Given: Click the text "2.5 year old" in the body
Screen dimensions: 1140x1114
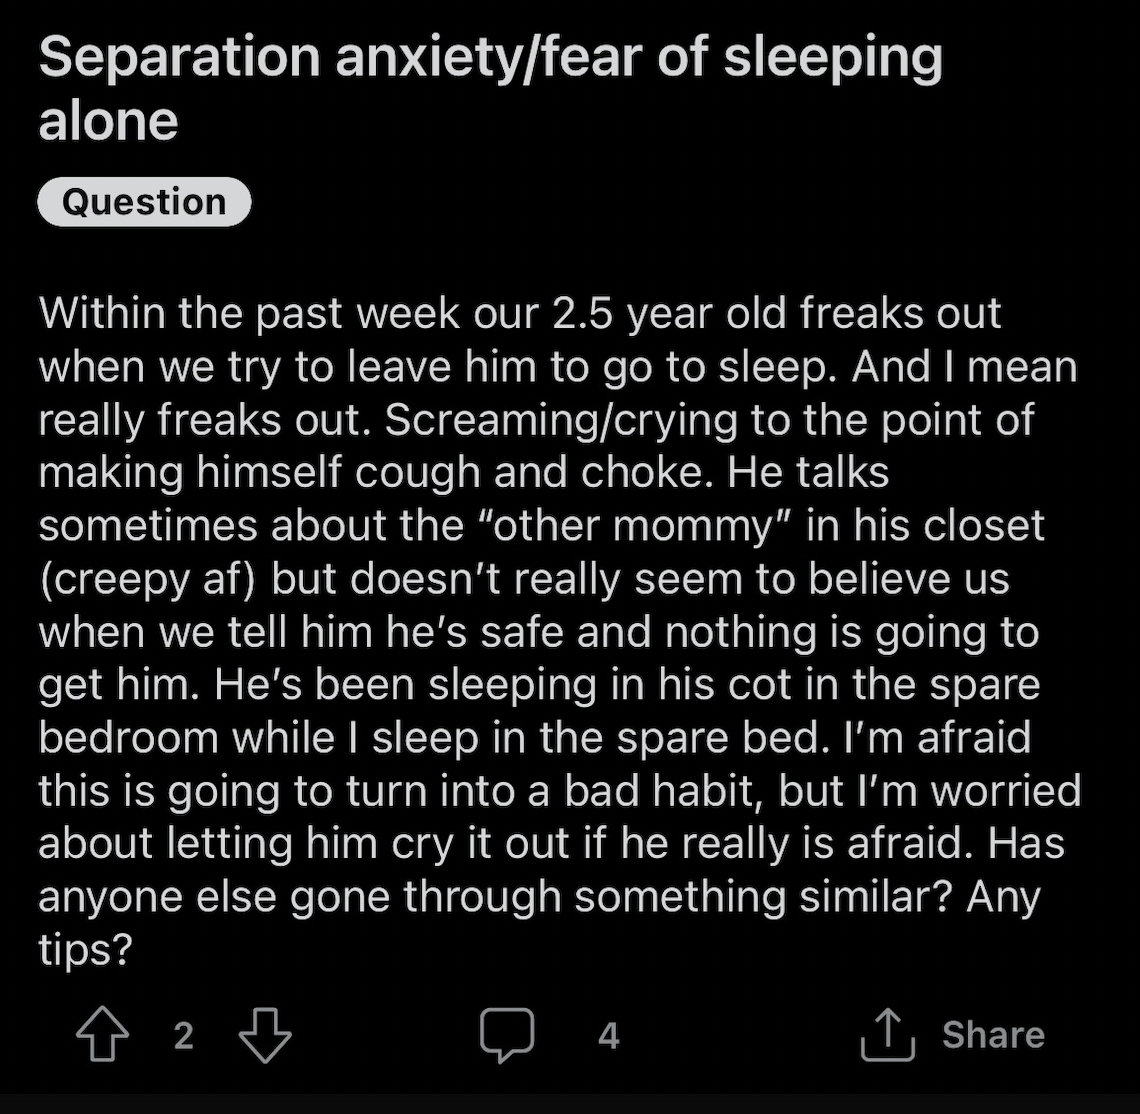Looking at the screenshot, I should 669,313.
